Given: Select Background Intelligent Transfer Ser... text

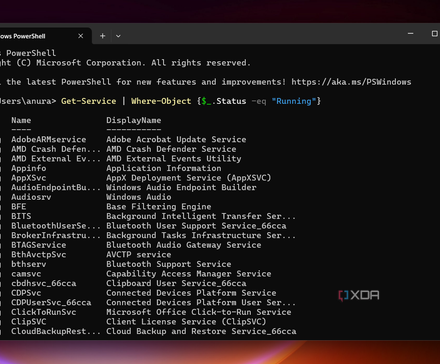Looking at the screenshot, I should point(201,216).
